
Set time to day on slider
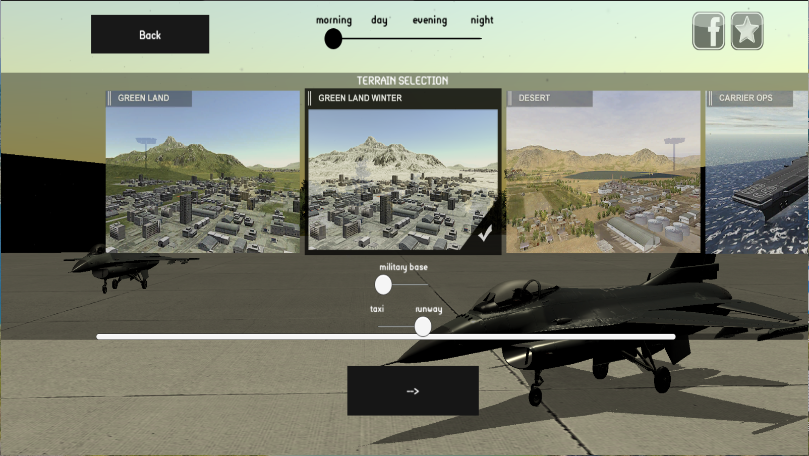pyautogui.click(x=380, y=38)
